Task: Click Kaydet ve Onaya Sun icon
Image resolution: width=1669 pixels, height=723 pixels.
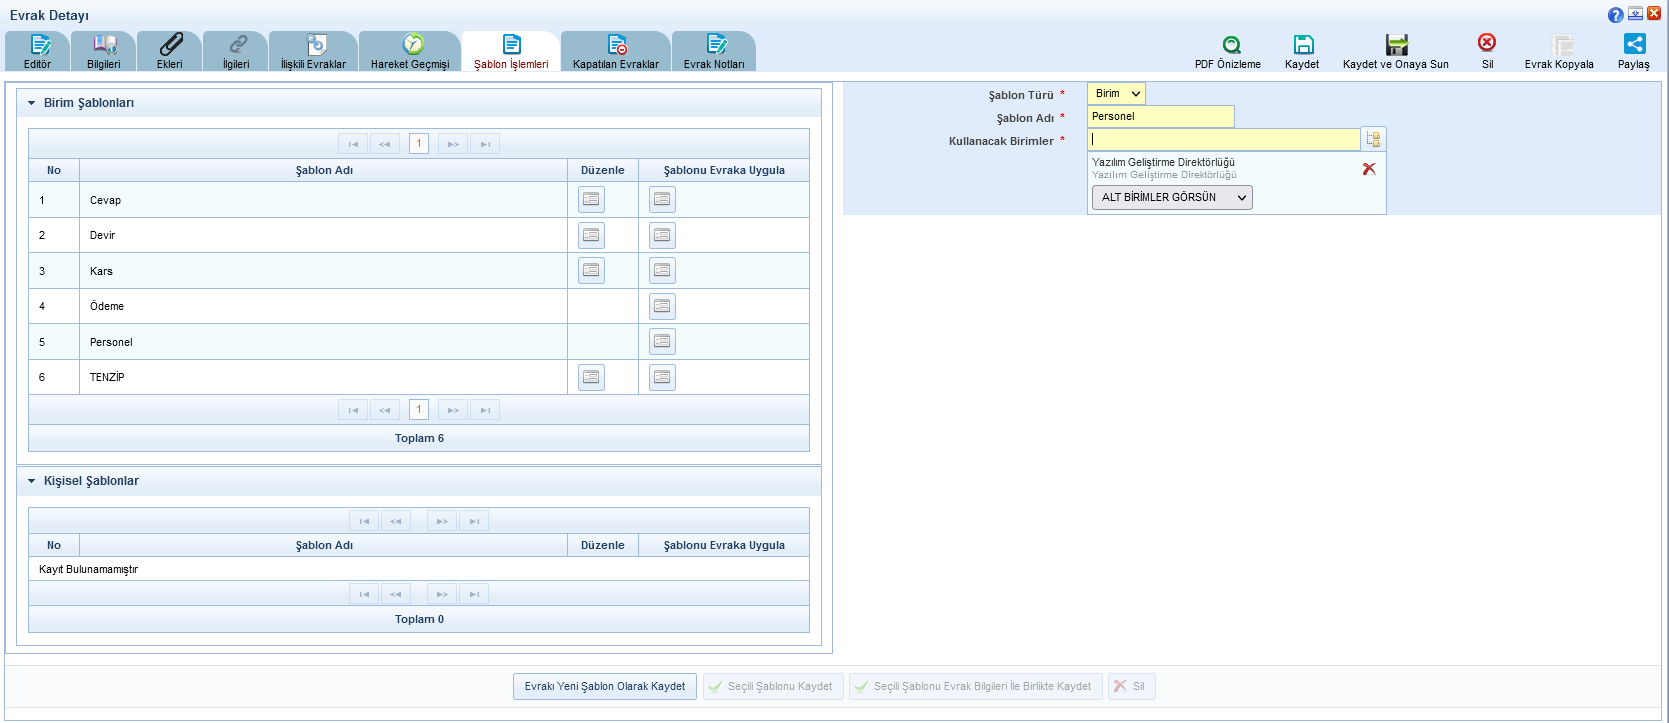Action: (1396, 45)
